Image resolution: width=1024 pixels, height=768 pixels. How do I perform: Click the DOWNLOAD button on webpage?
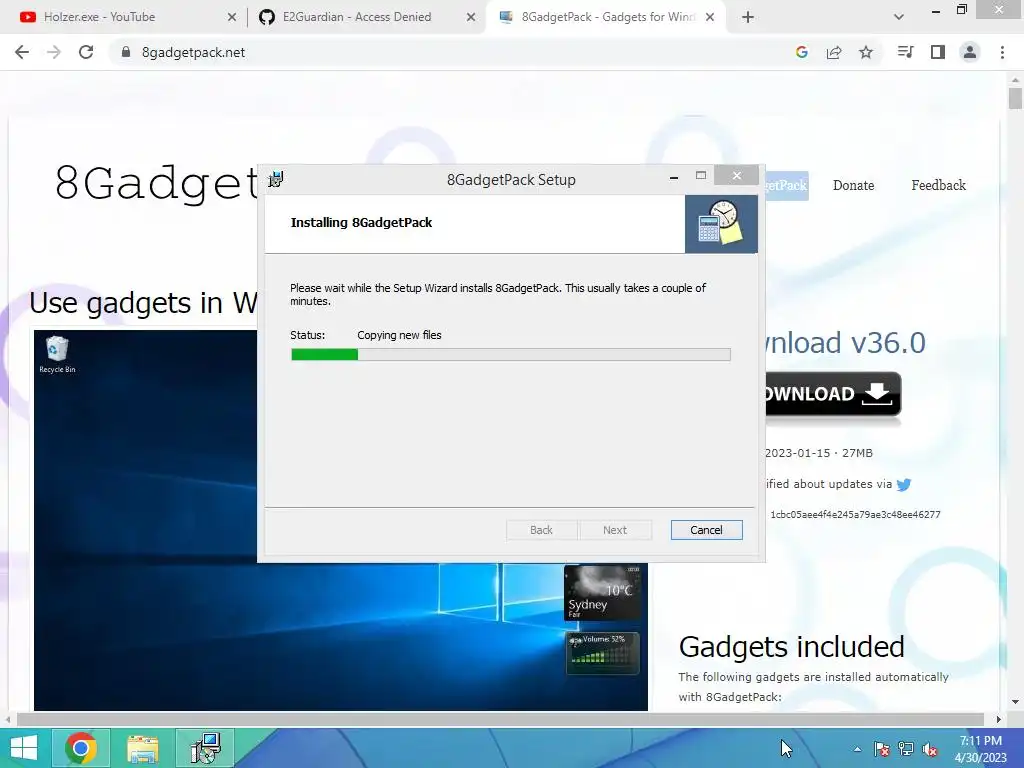[x=833, y=394]
